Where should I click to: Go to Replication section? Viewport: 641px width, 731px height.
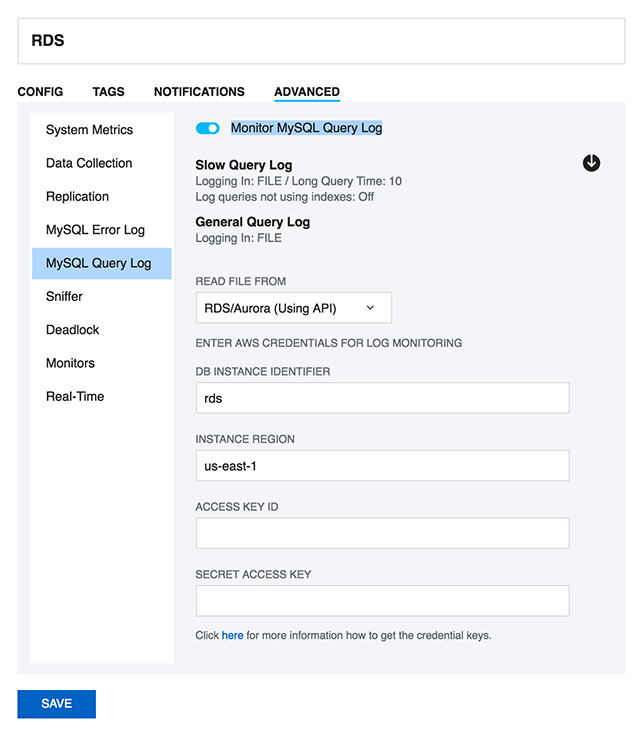[x=77, y=197]
